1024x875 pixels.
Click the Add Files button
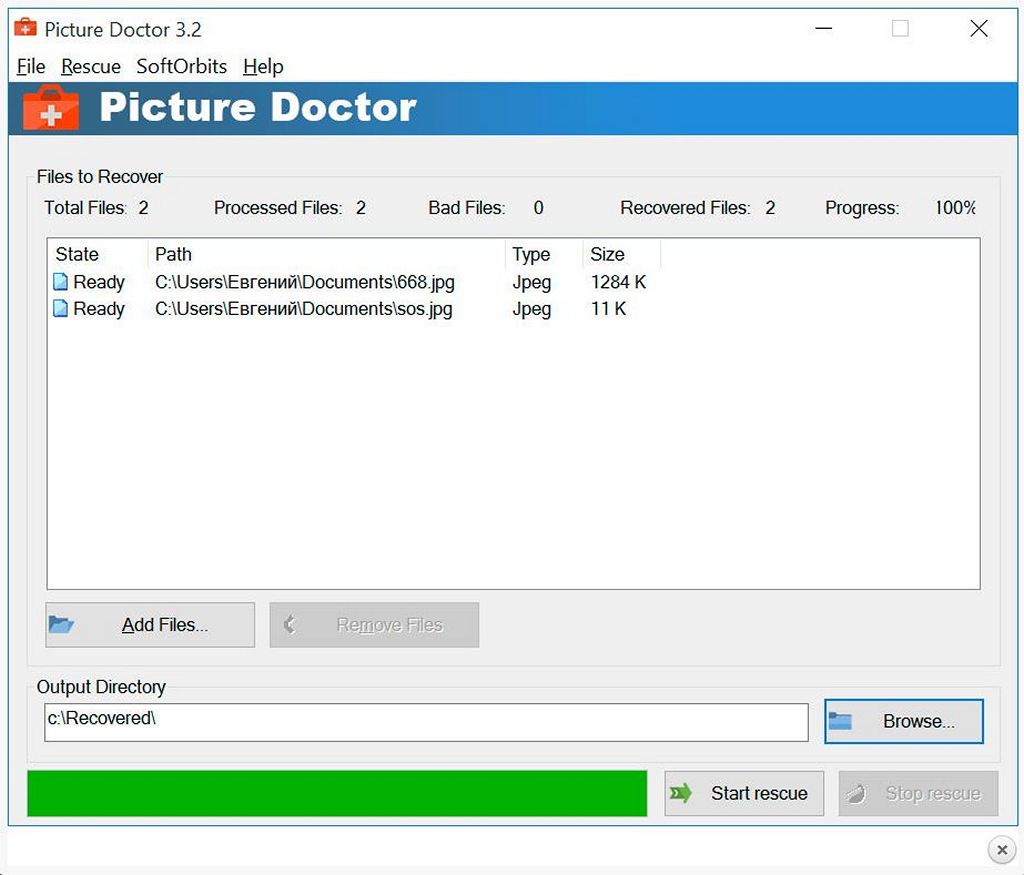click(150, 625)
